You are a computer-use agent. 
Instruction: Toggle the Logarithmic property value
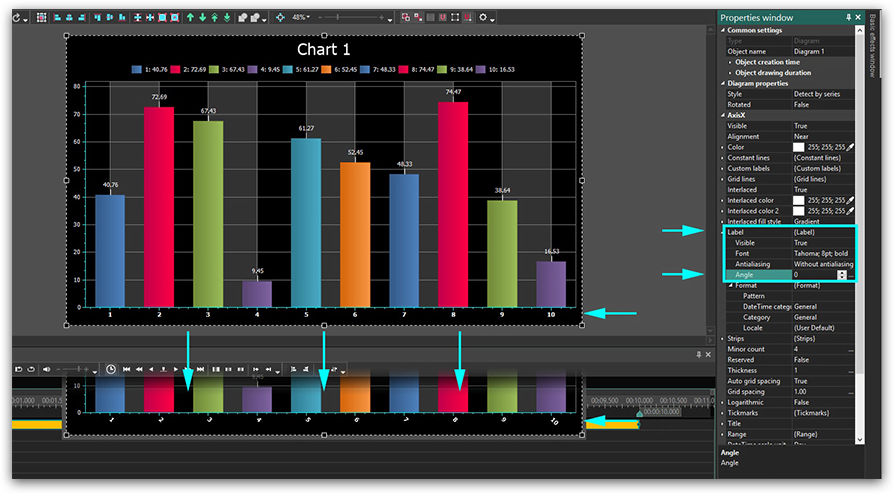801,401
